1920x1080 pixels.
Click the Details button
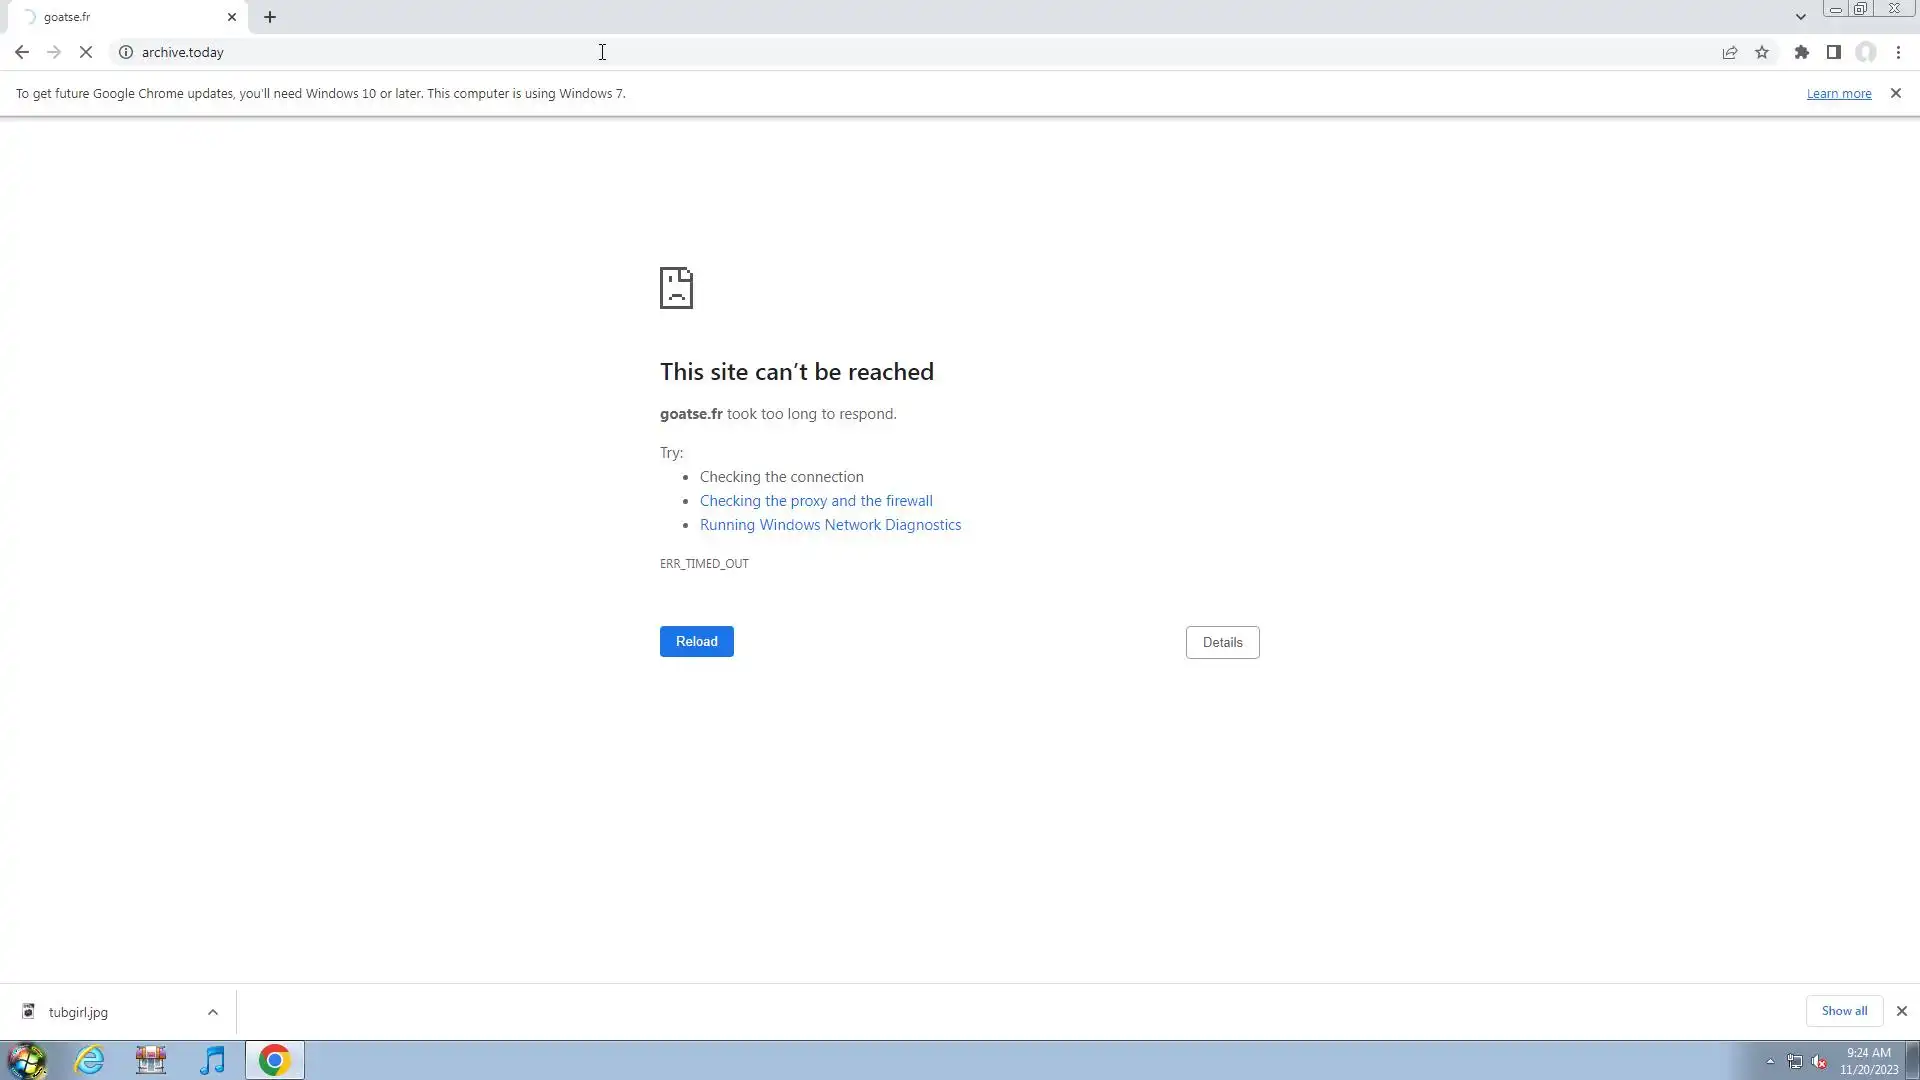1222,642
